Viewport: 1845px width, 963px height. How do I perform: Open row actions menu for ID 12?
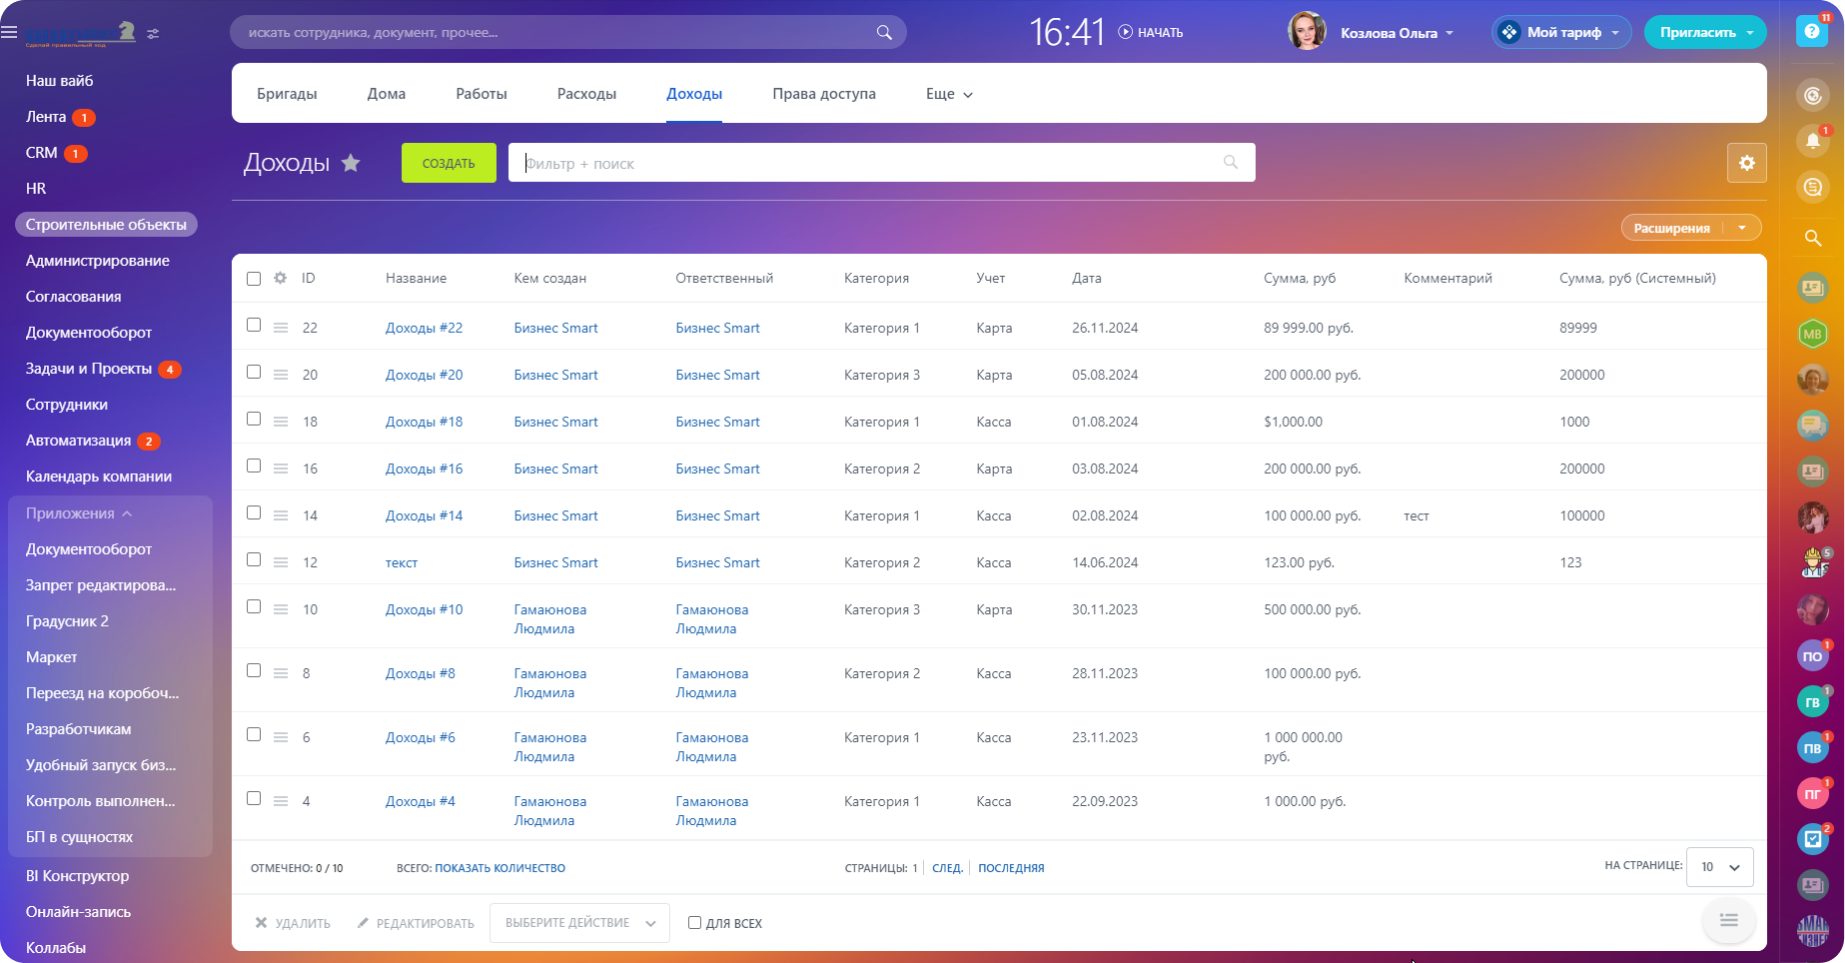coord(281,563)
